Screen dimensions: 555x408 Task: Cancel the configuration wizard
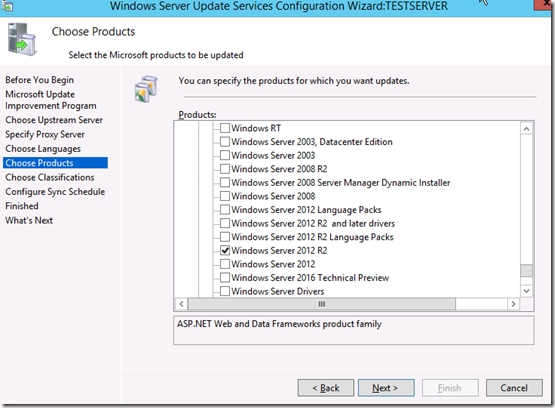tap(514, 388)
